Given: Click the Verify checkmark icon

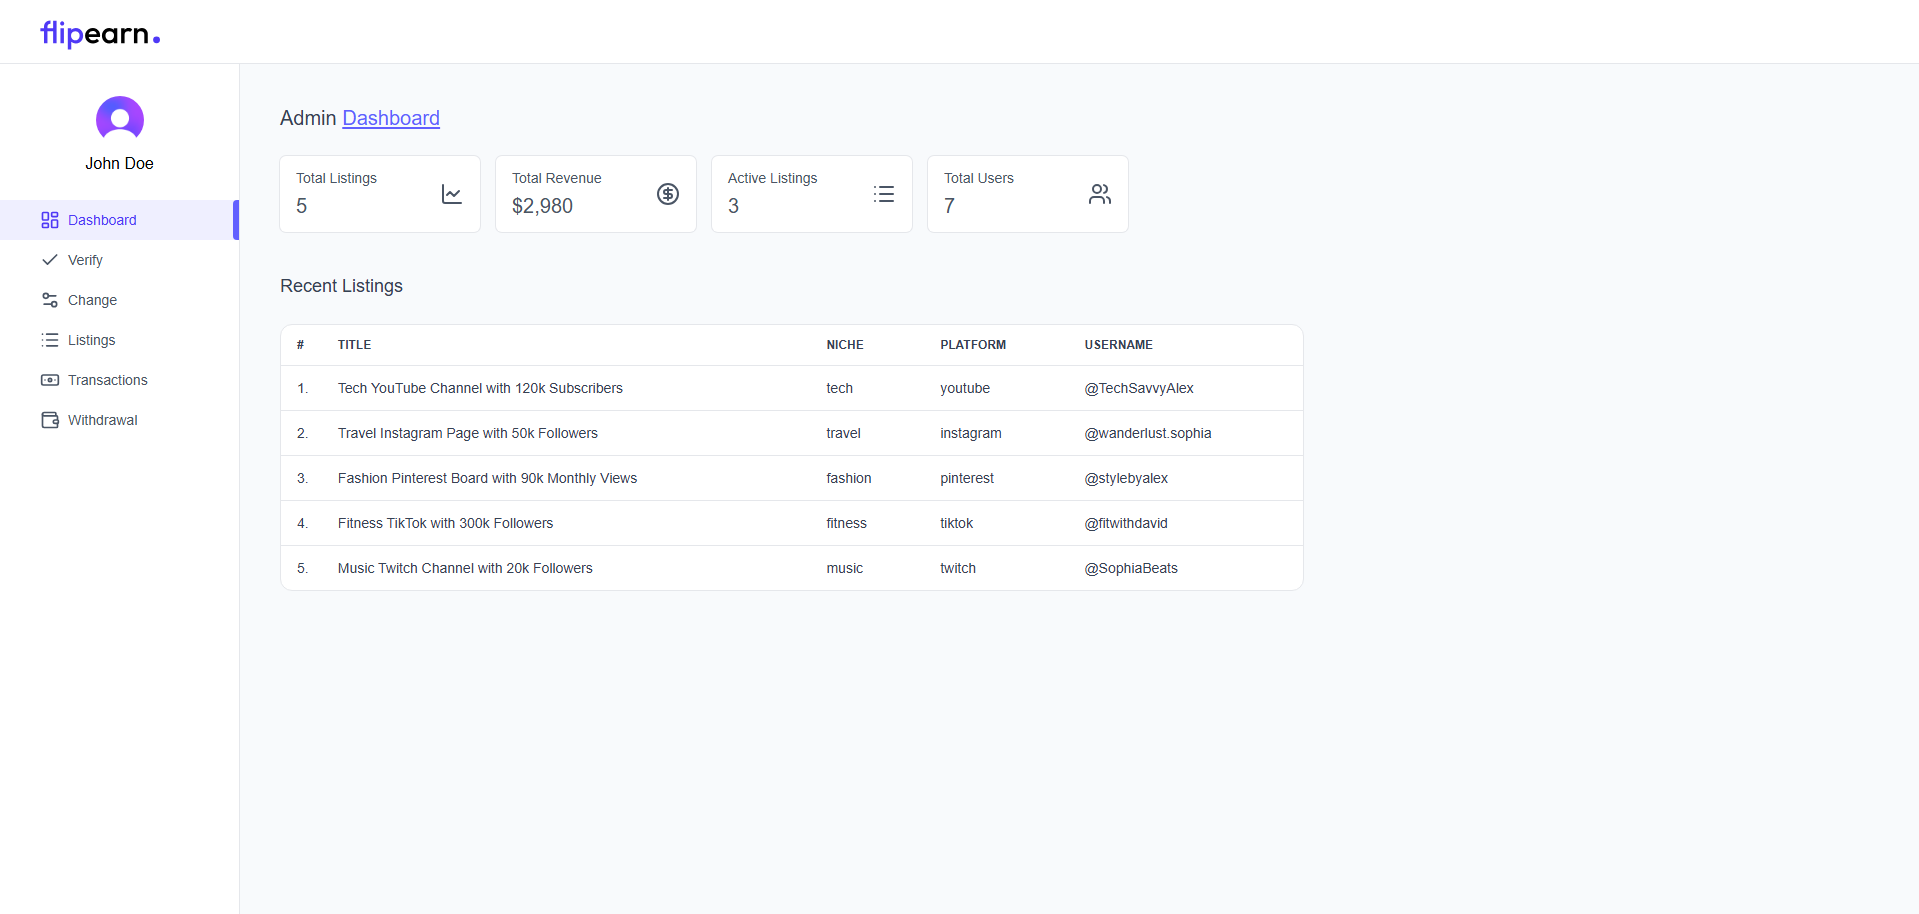Looking at the screenshot, I should [50, 260].
